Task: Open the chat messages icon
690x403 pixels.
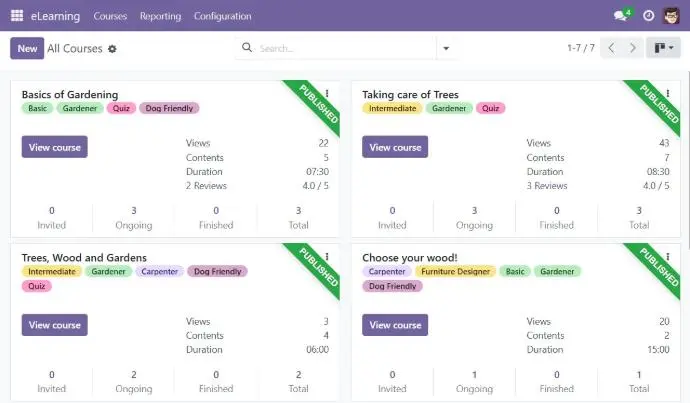Action: (621, 16)
